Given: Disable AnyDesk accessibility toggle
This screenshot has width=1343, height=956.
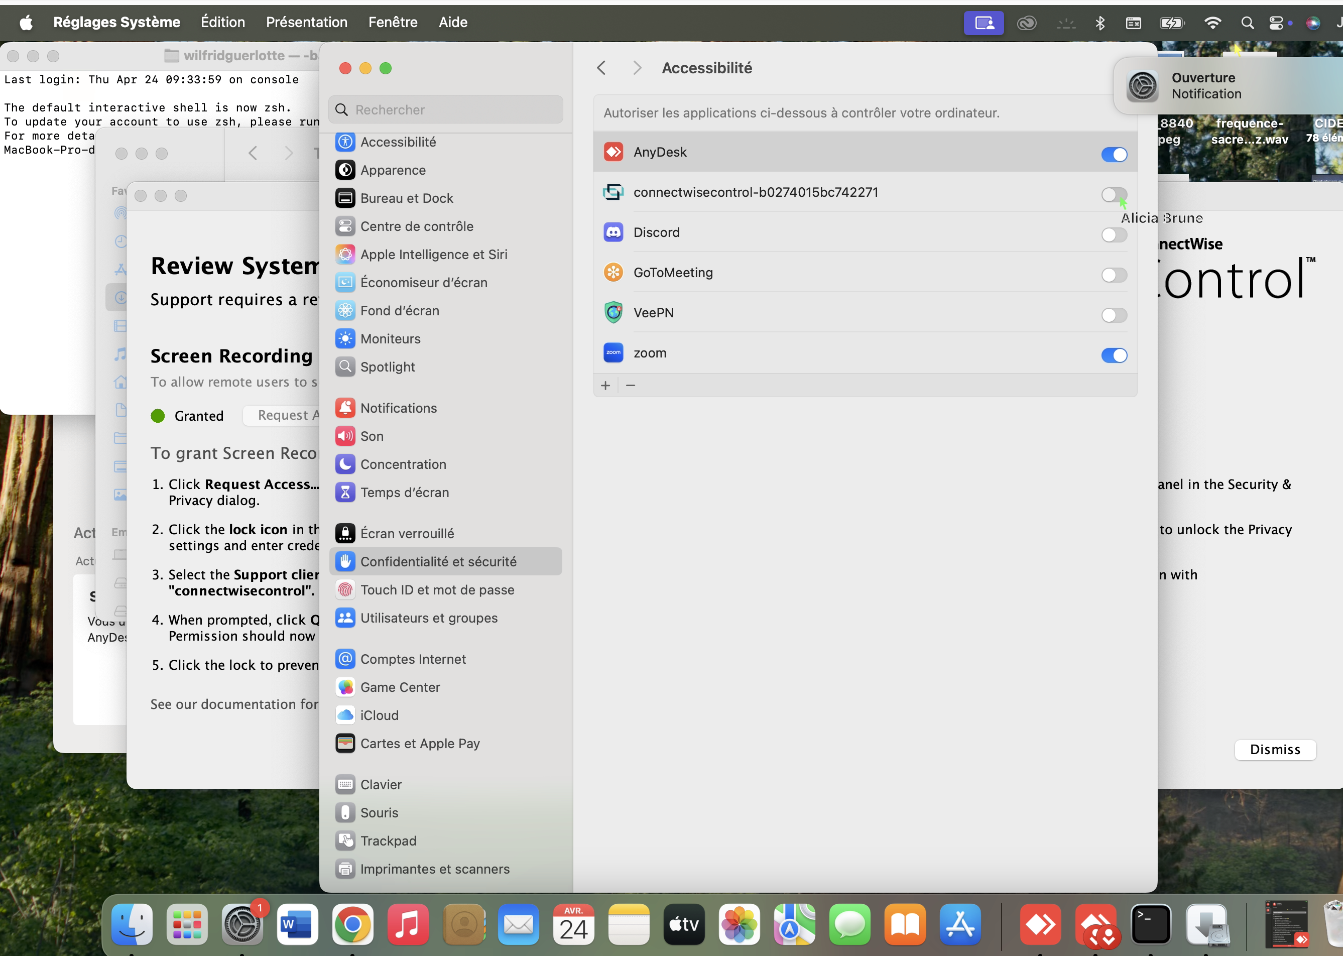Looking at the screenshot, I should pyautogui.click(x=1113, y=154).
